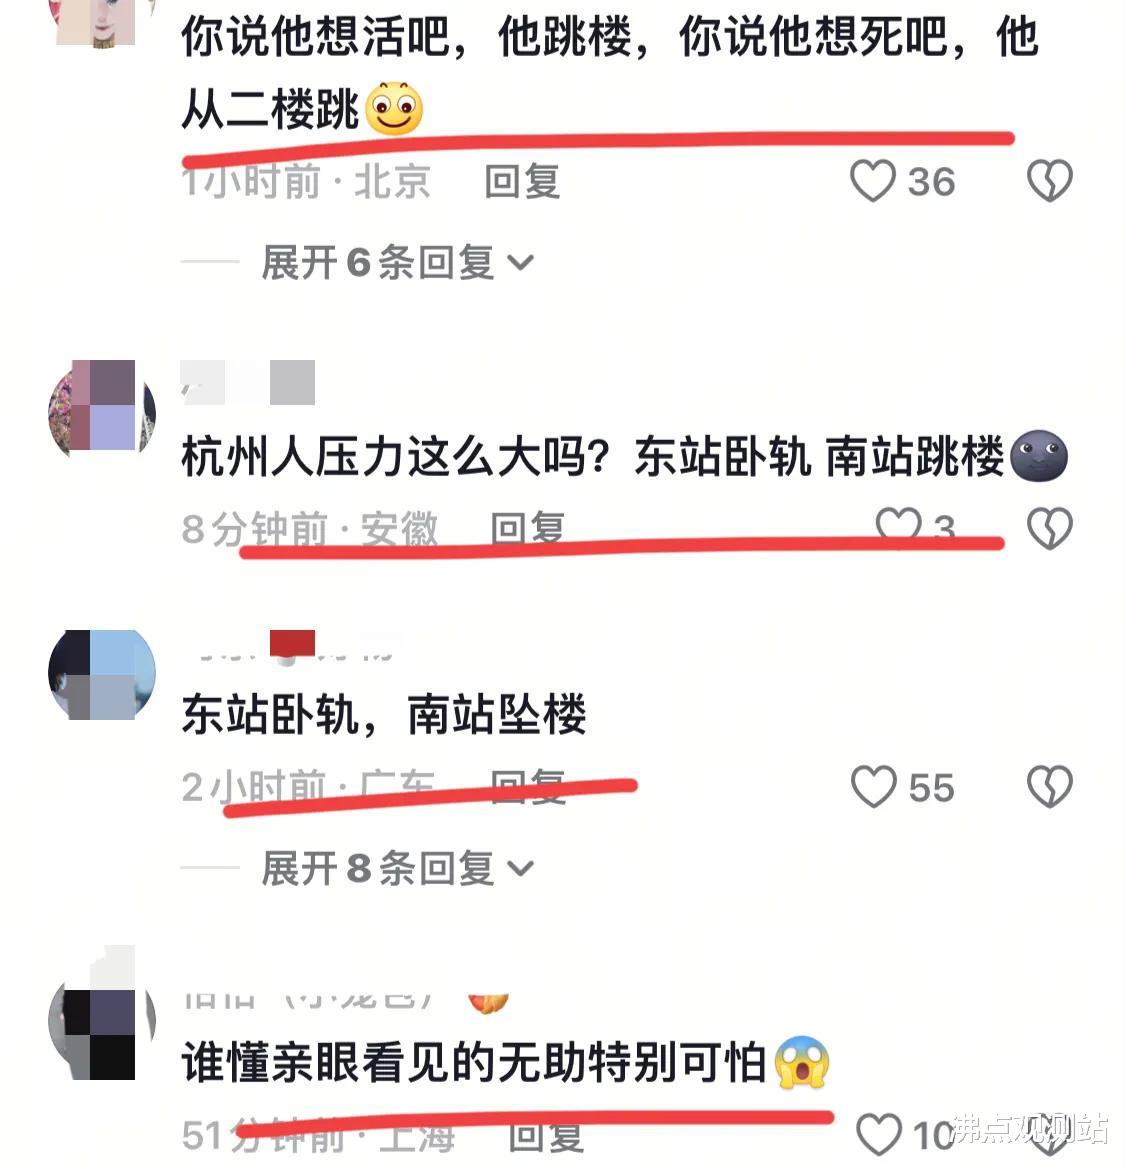The image size is (1125, 1165).
Task: Reply to the Guangdong comment
Action: (528, 786)
